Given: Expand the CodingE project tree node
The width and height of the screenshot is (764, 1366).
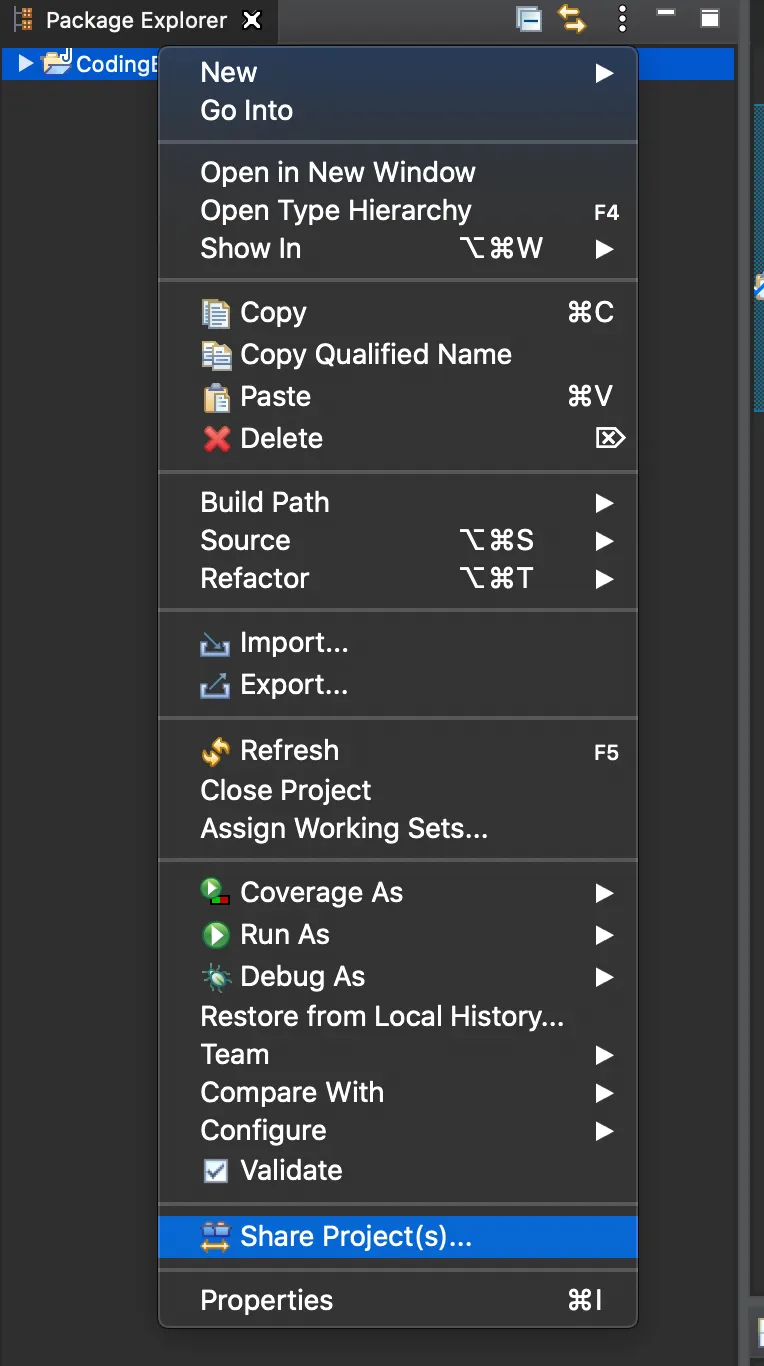Looking at the screenshot, I should pyautogui.click(x=26, y=64).
